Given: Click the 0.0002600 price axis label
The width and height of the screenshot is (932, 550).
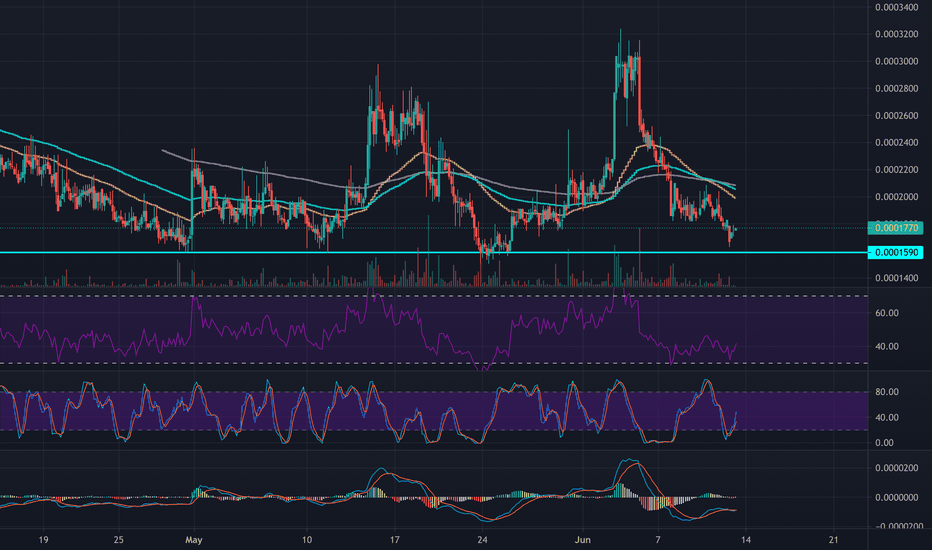Looking at the screenshot, I should coord(896,115).
